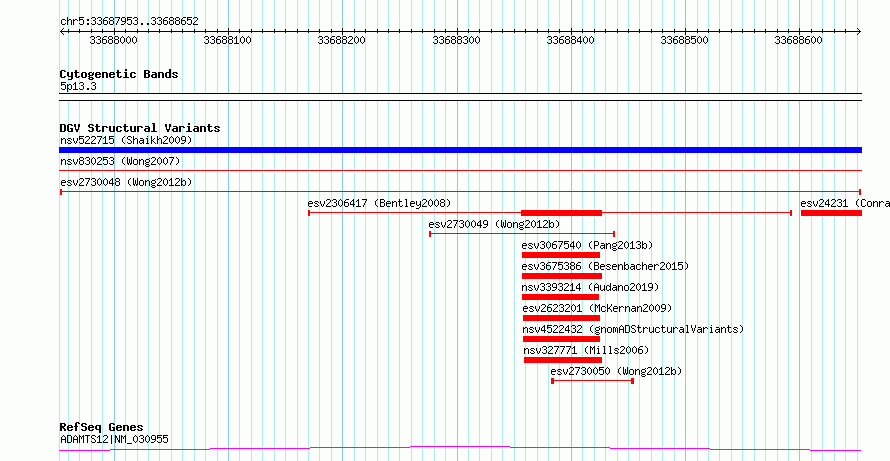Open esv2730050 (Wong2012b) label
Viewport: 890px width, 461px height.
[x=616, y=371]
